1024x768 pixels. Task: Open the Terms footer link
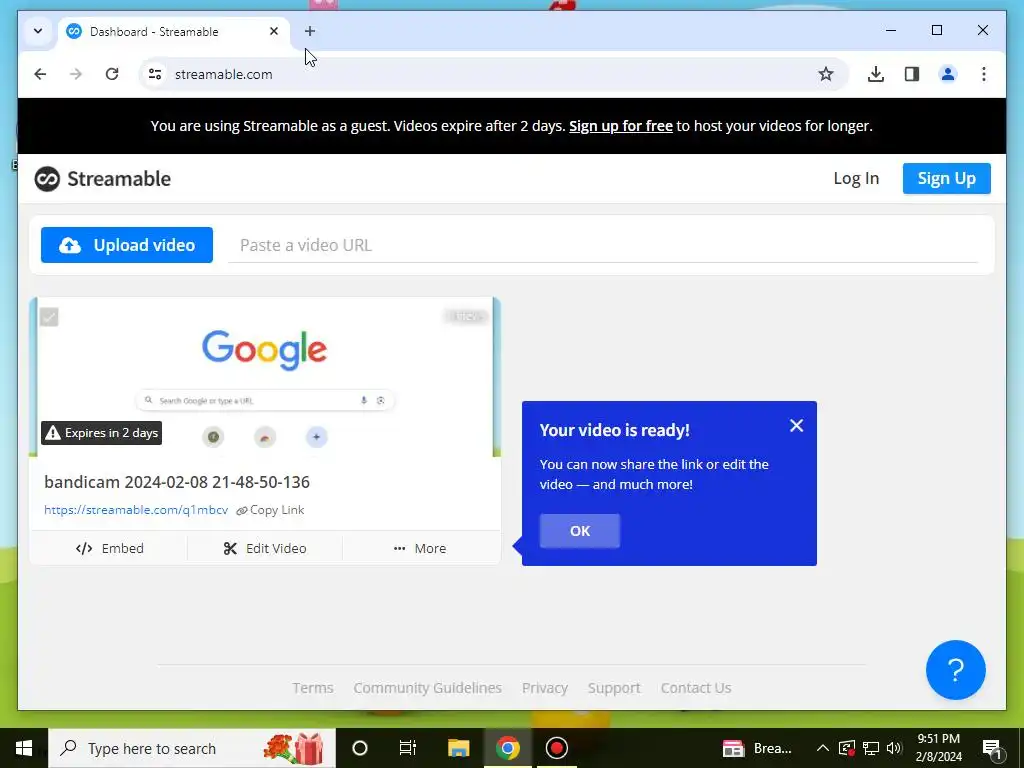(x=313, y=688)
